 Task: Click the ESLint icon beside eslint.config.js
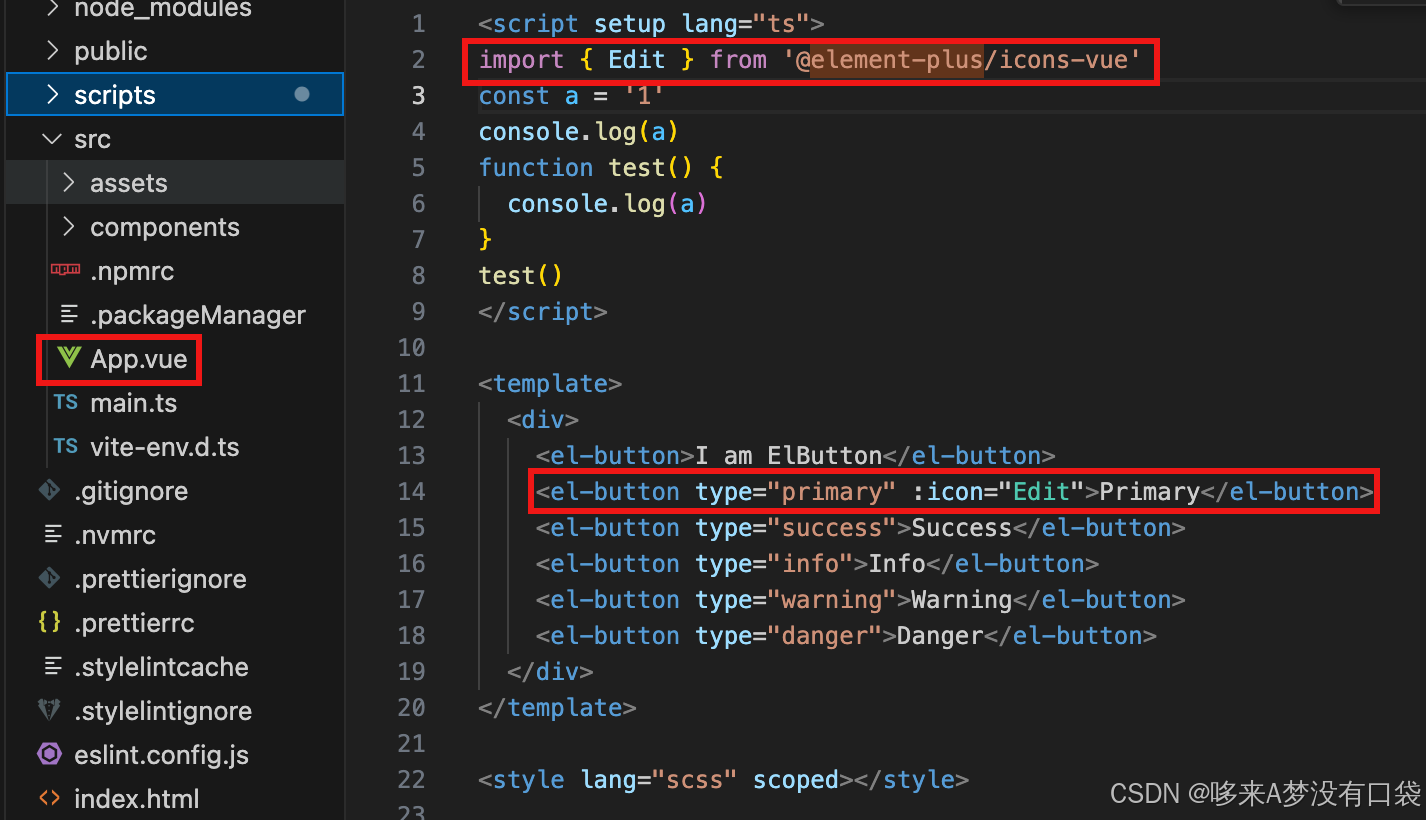coord(49,754)
